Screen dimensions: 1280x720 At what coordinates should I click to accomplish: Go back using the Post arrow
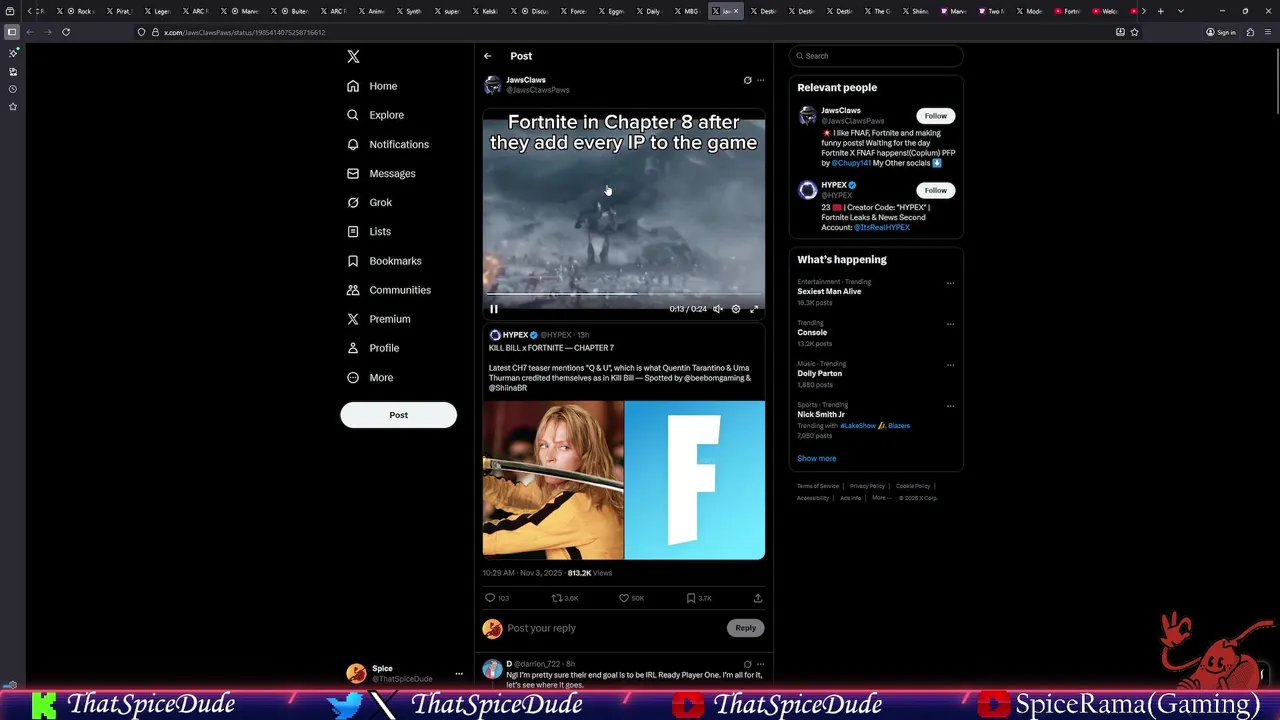(487, 56)
